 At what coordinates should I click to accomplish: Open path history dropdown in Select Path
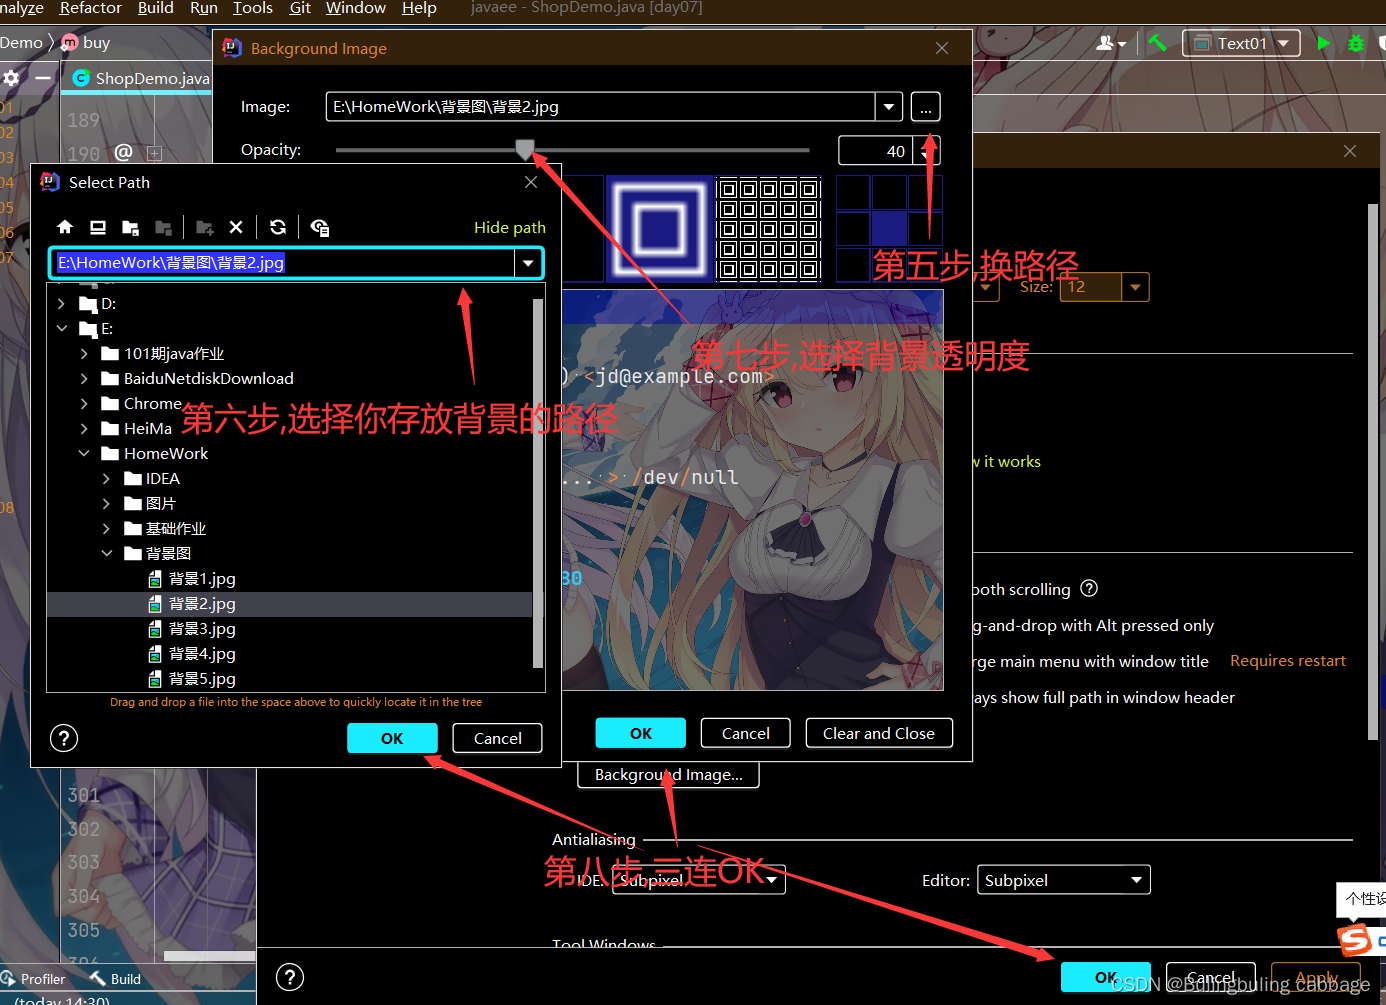click(528, 263)
